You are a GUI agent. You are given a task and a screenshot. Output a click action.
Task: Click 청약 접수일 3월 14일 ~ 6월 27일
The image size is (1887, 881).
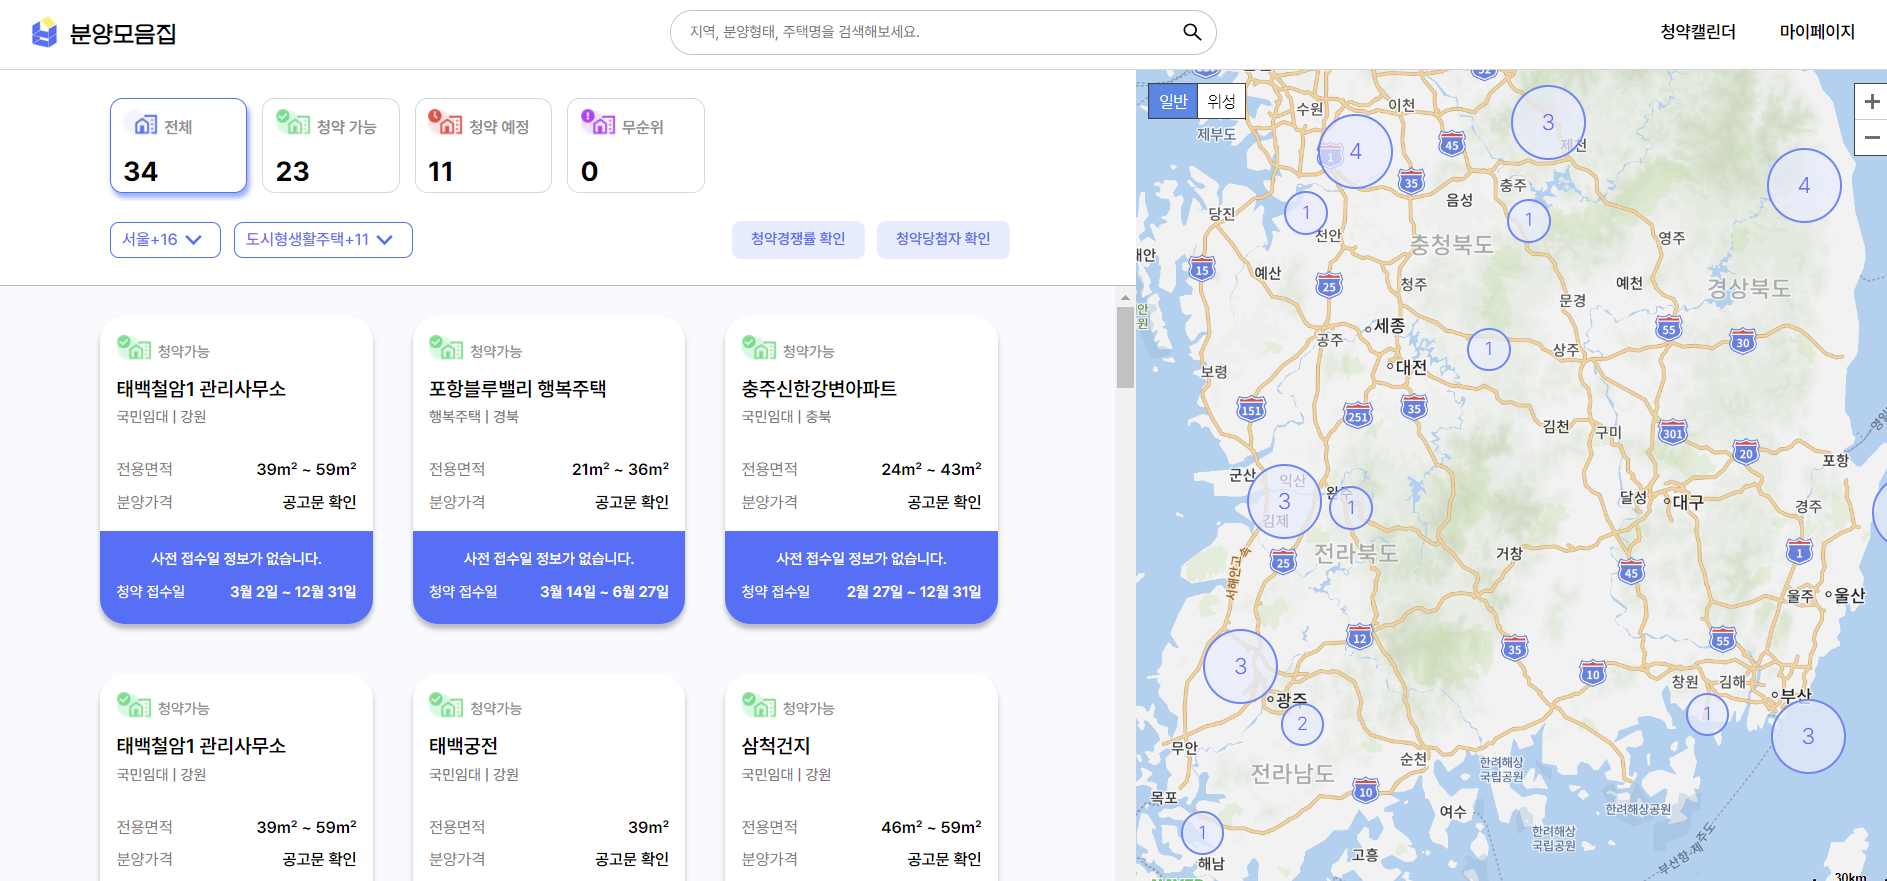pos(549,592)
